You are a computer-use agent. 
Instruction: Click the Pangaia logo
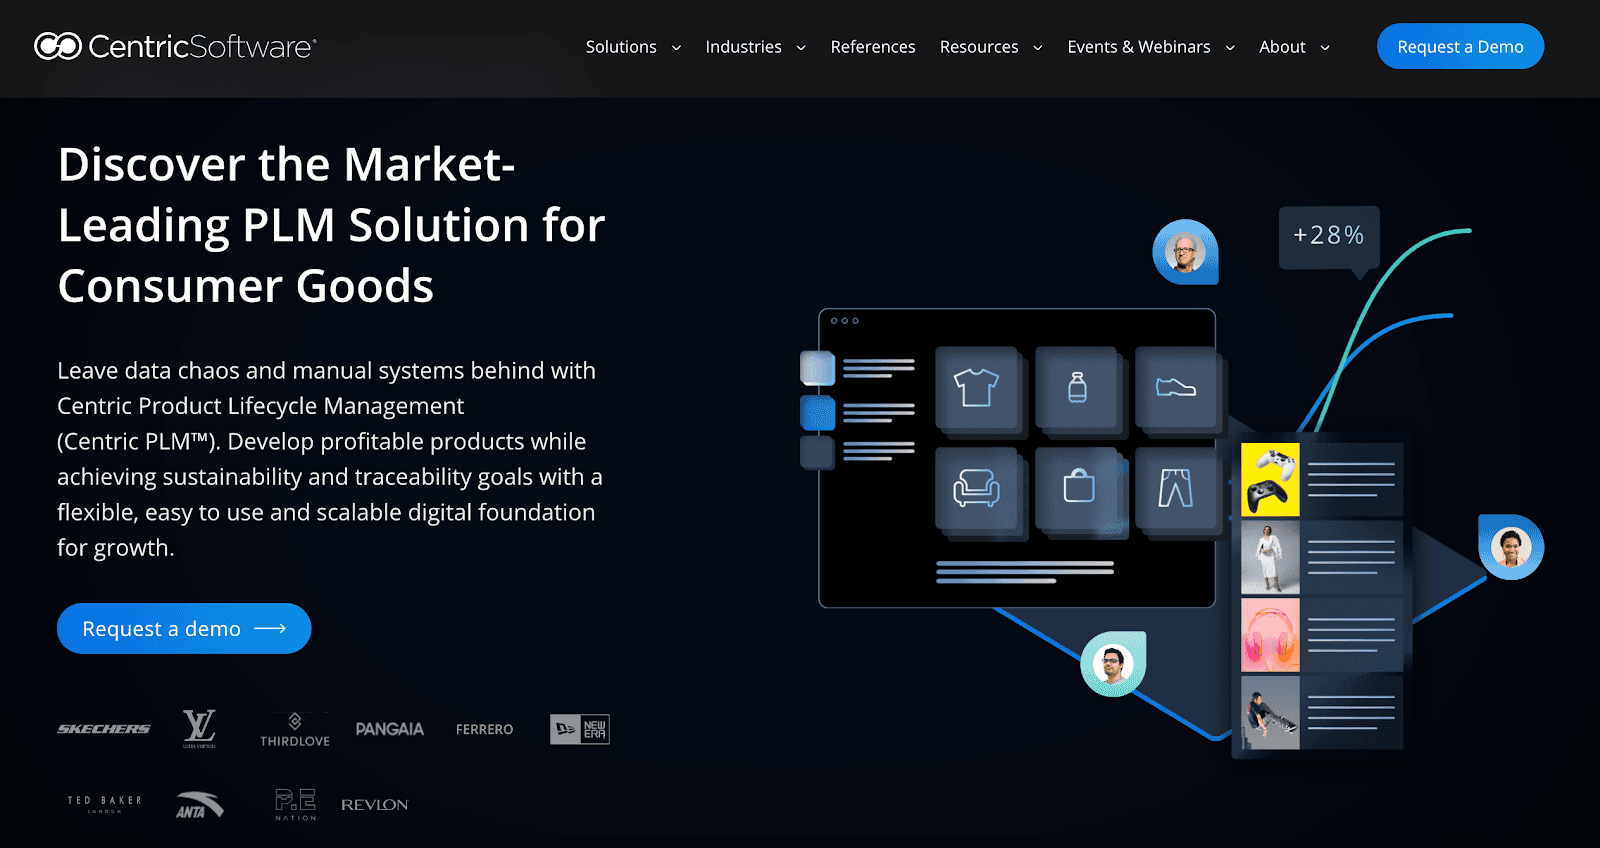[390, 729]
